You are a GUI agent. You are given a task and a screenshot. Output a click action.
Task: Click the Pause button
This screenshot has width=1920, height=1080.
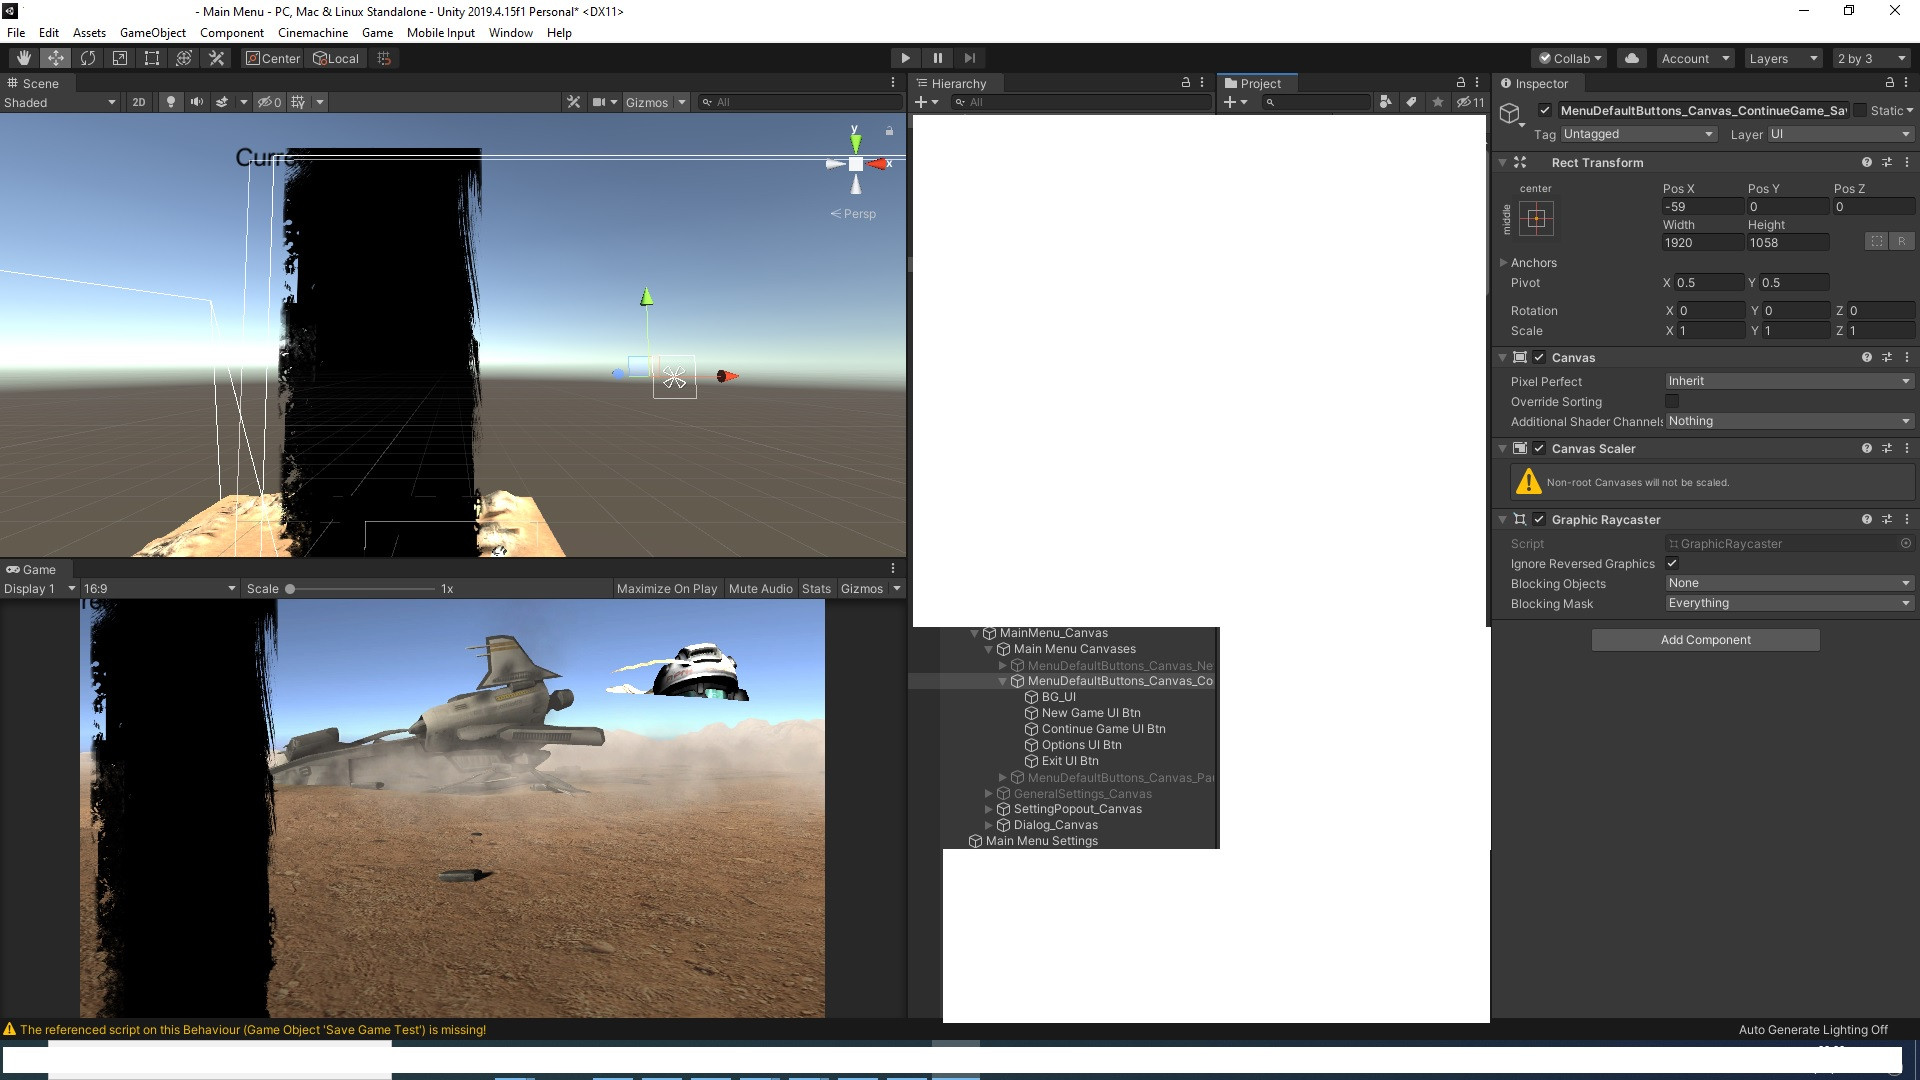(937, 58)
